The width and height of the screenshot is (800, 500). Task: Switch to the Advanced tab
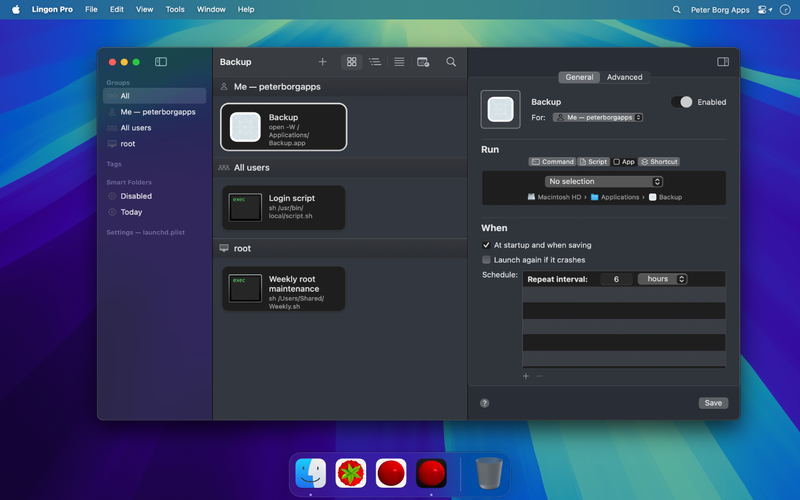click(x=624, y=77)
